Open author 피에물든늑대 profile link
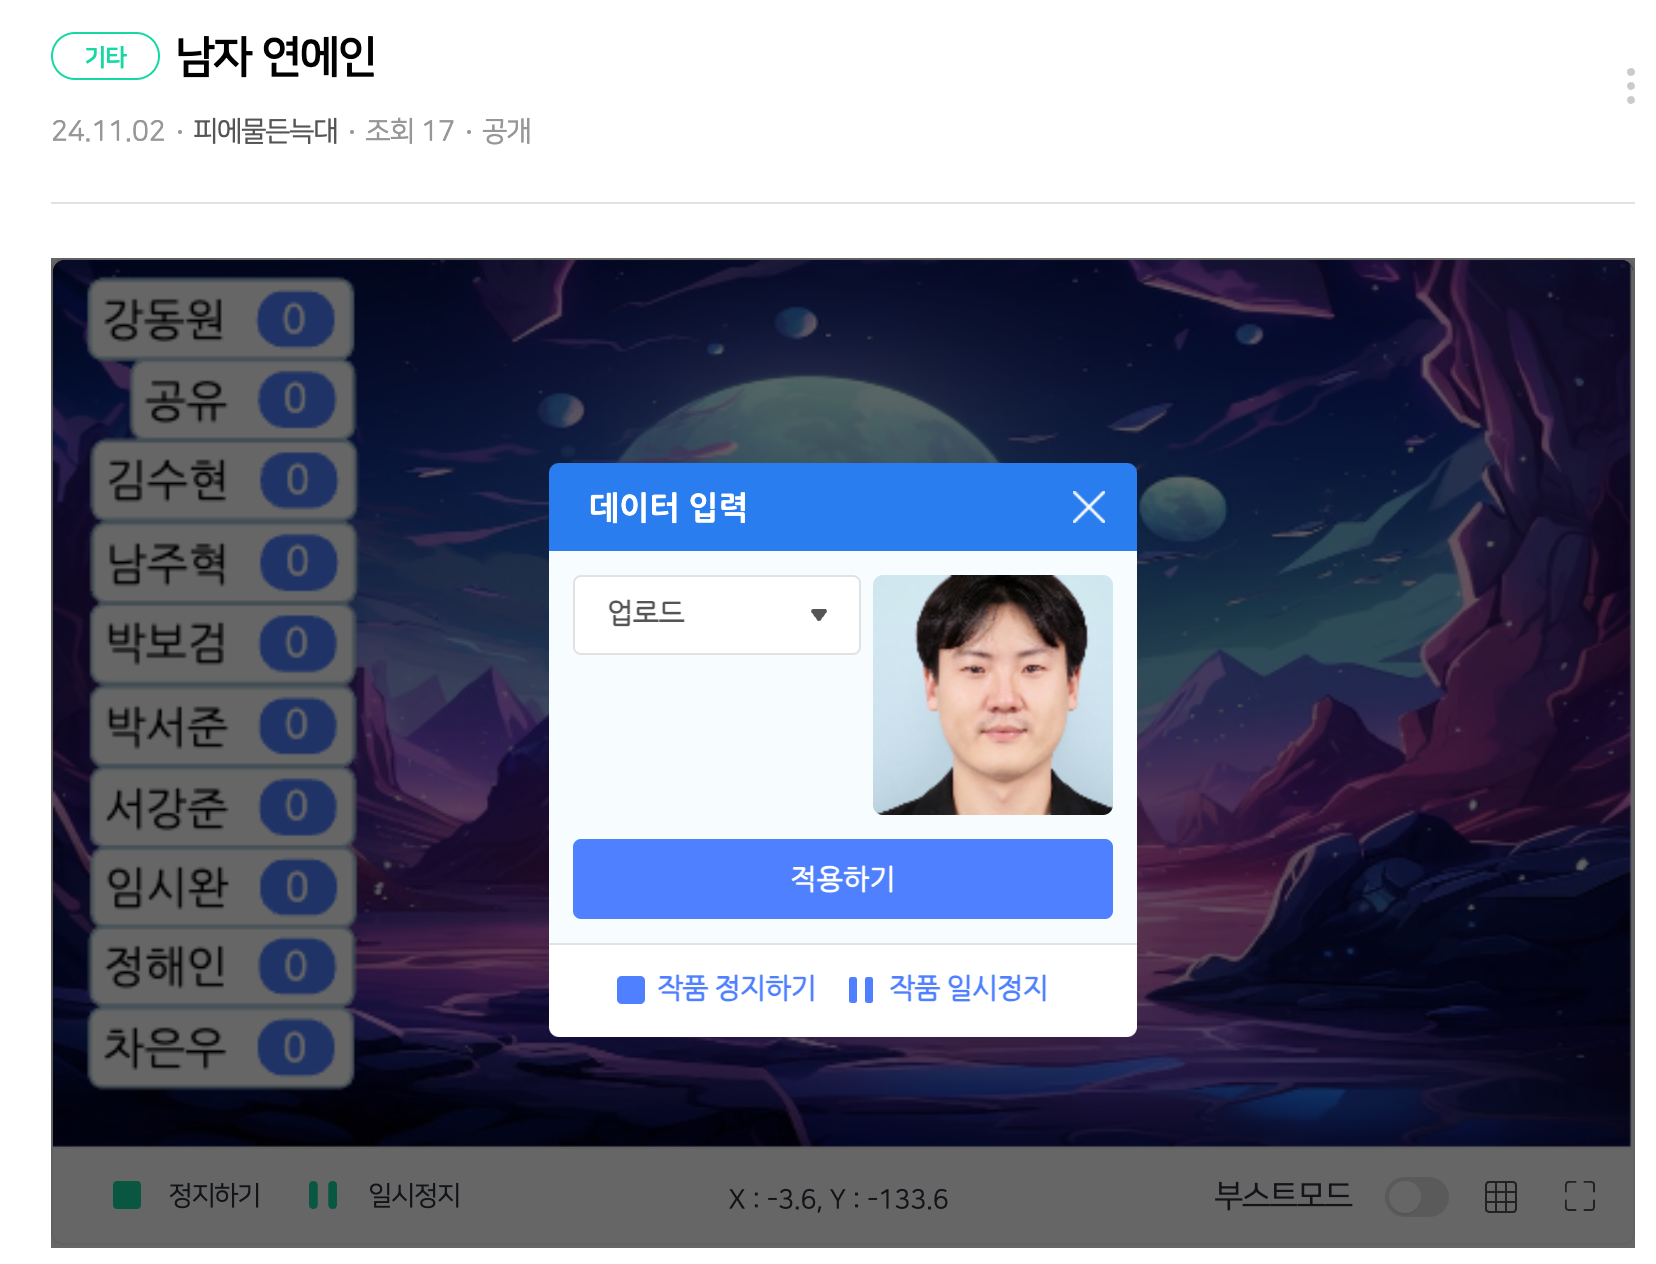Viewport: 1656px width, 1264px height. point(265,131)
